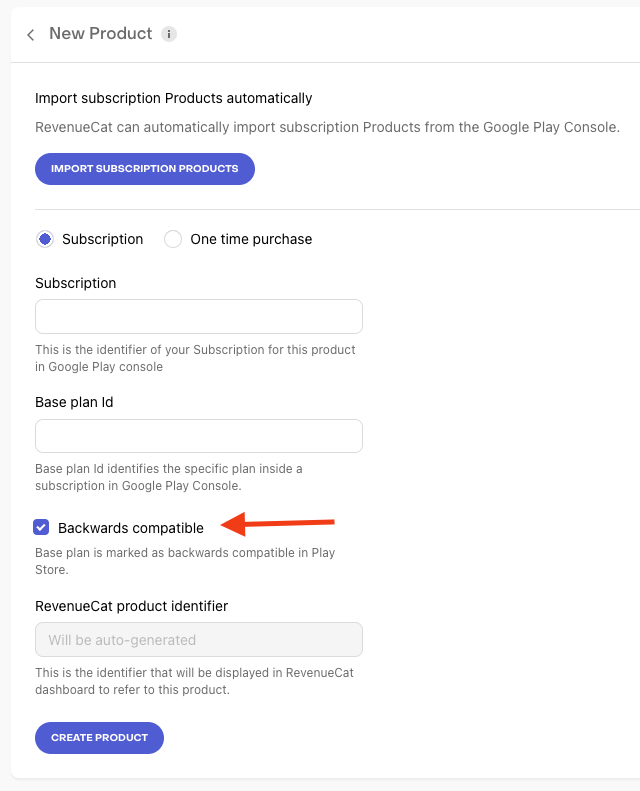Click the New Product page title
Viewport: 640px width, 791px height.
[x=100, y=34]
